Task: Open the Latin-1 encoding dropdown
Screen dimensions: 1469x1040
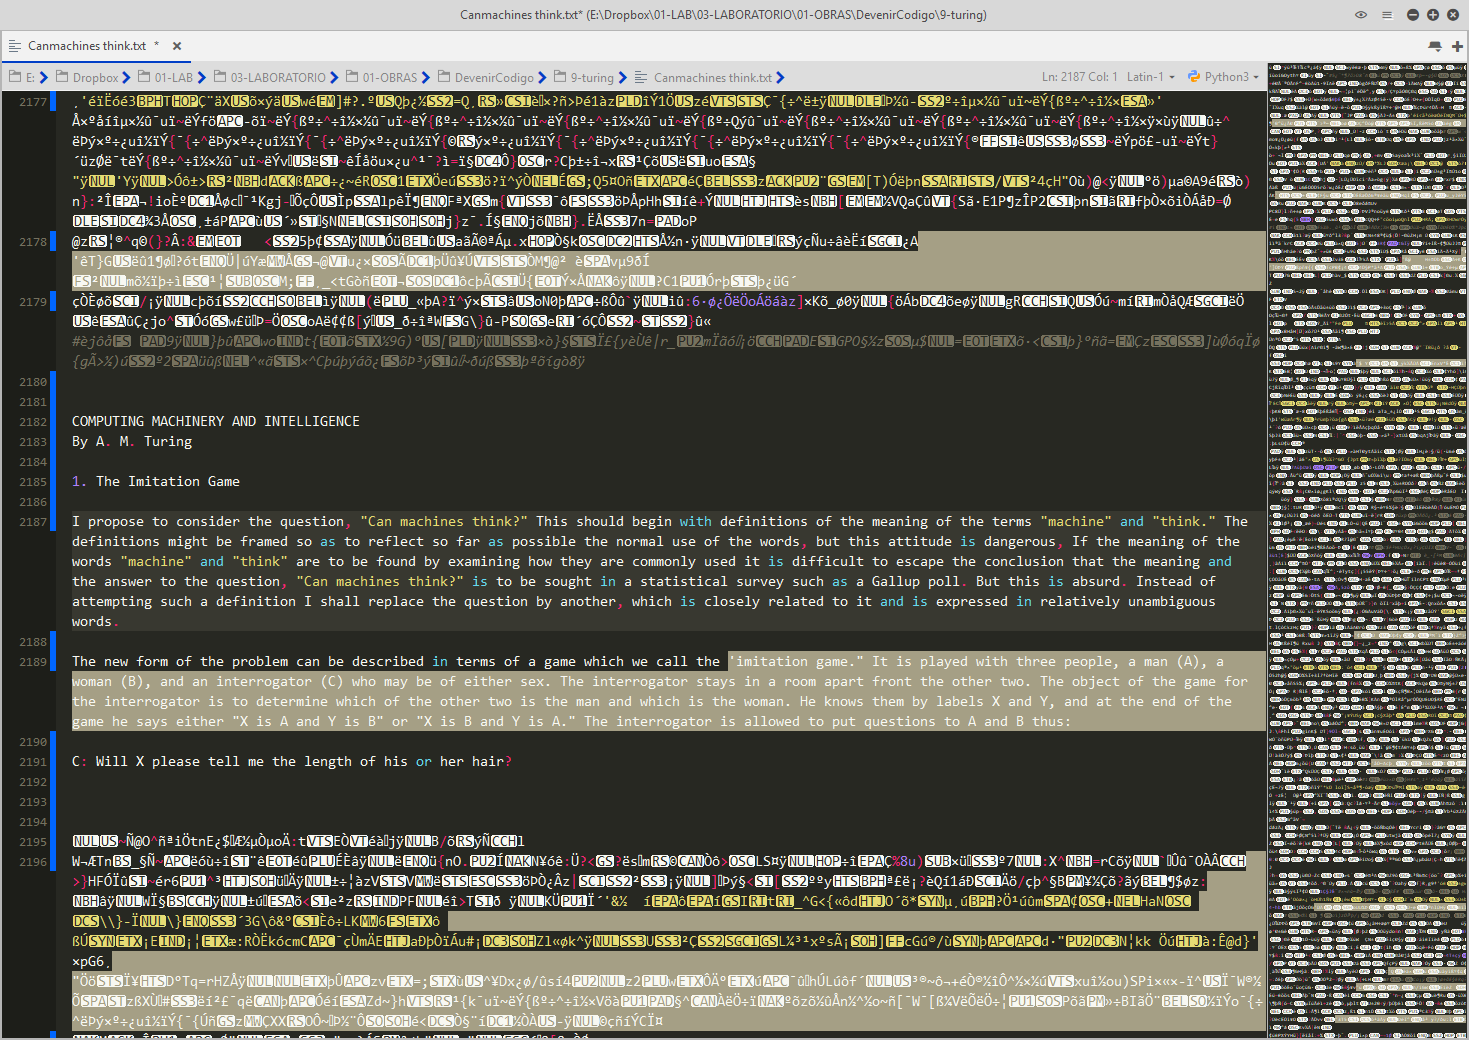Action: click(x=1150, y=77)
